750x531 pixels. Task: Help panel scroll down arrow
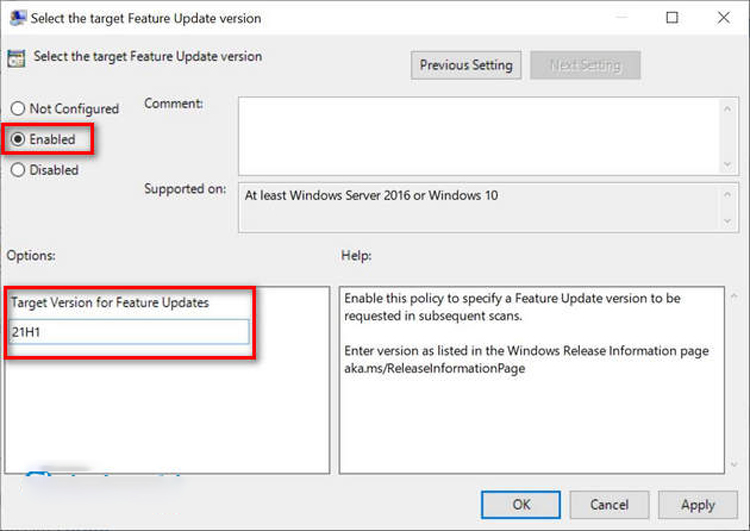click(x=734, y=464)
